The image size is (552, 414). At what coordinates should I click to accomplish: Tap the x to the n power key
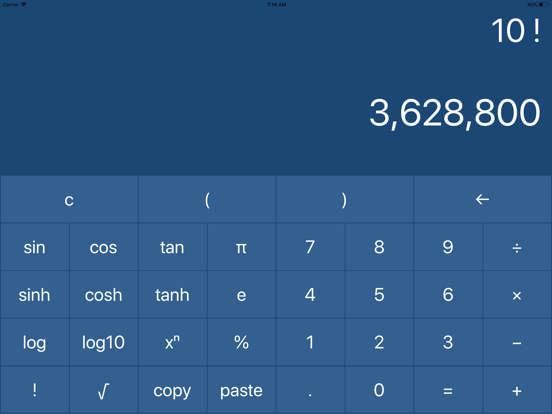(172, 342)
